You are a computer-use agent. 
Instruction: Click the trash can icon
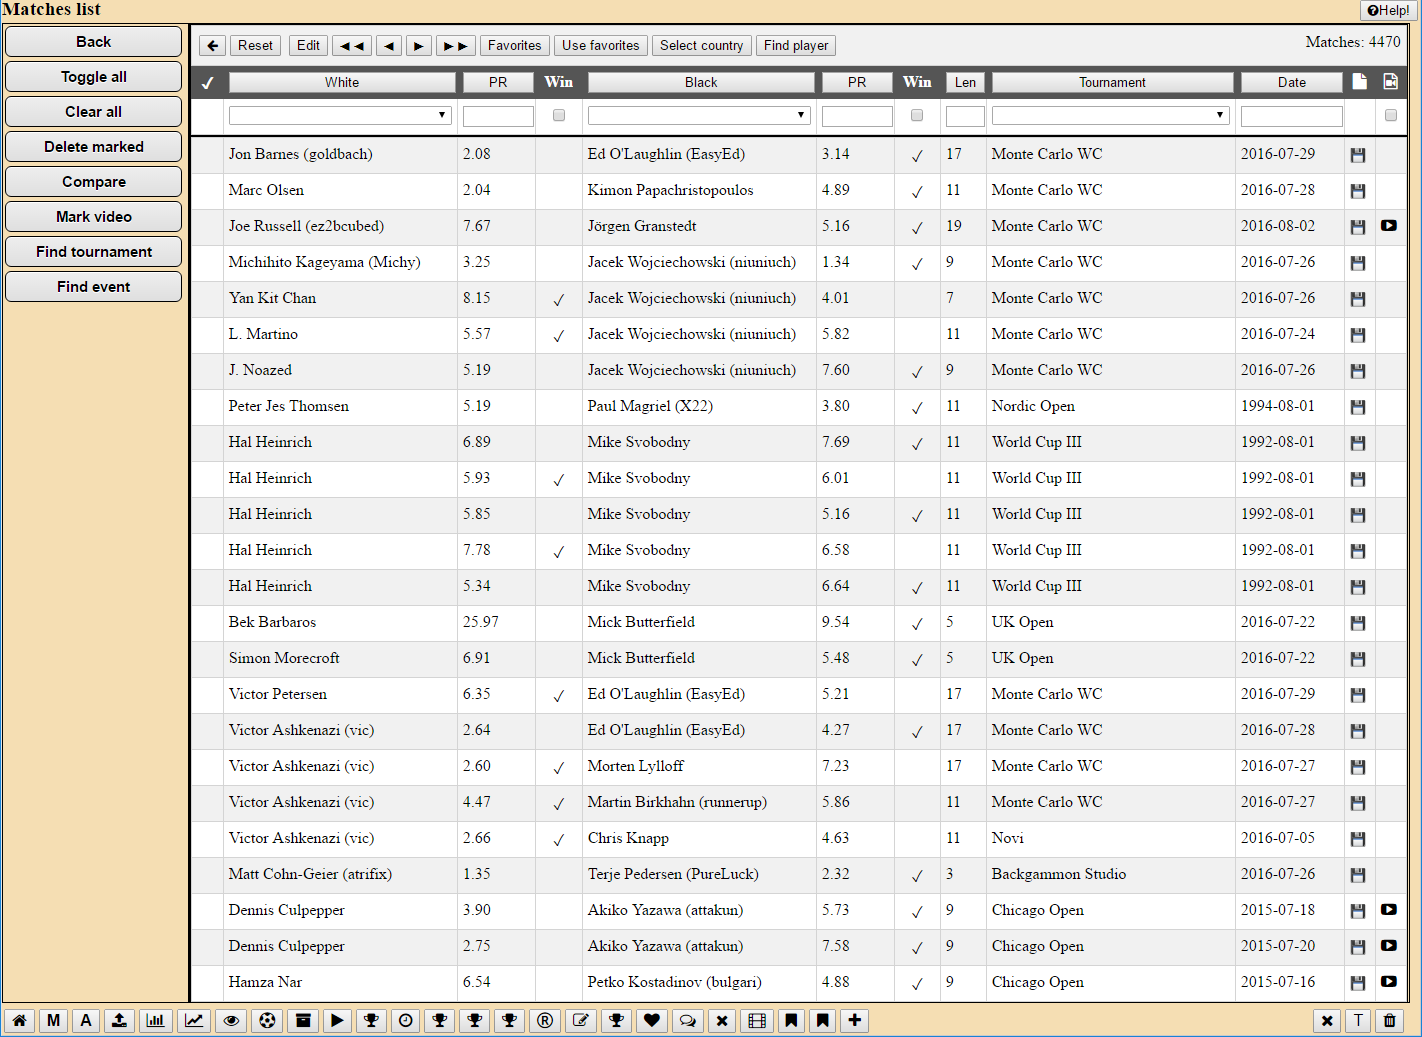click(x=1389, y=1020)
